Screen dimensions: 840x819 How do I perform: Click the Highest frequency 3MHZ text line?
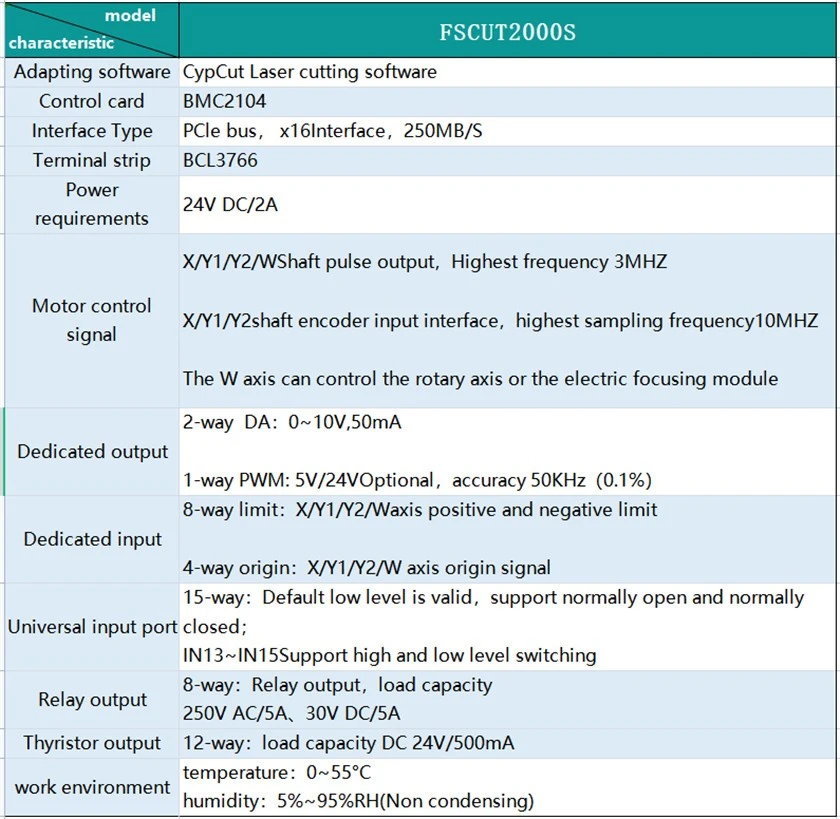click(425, 262)
